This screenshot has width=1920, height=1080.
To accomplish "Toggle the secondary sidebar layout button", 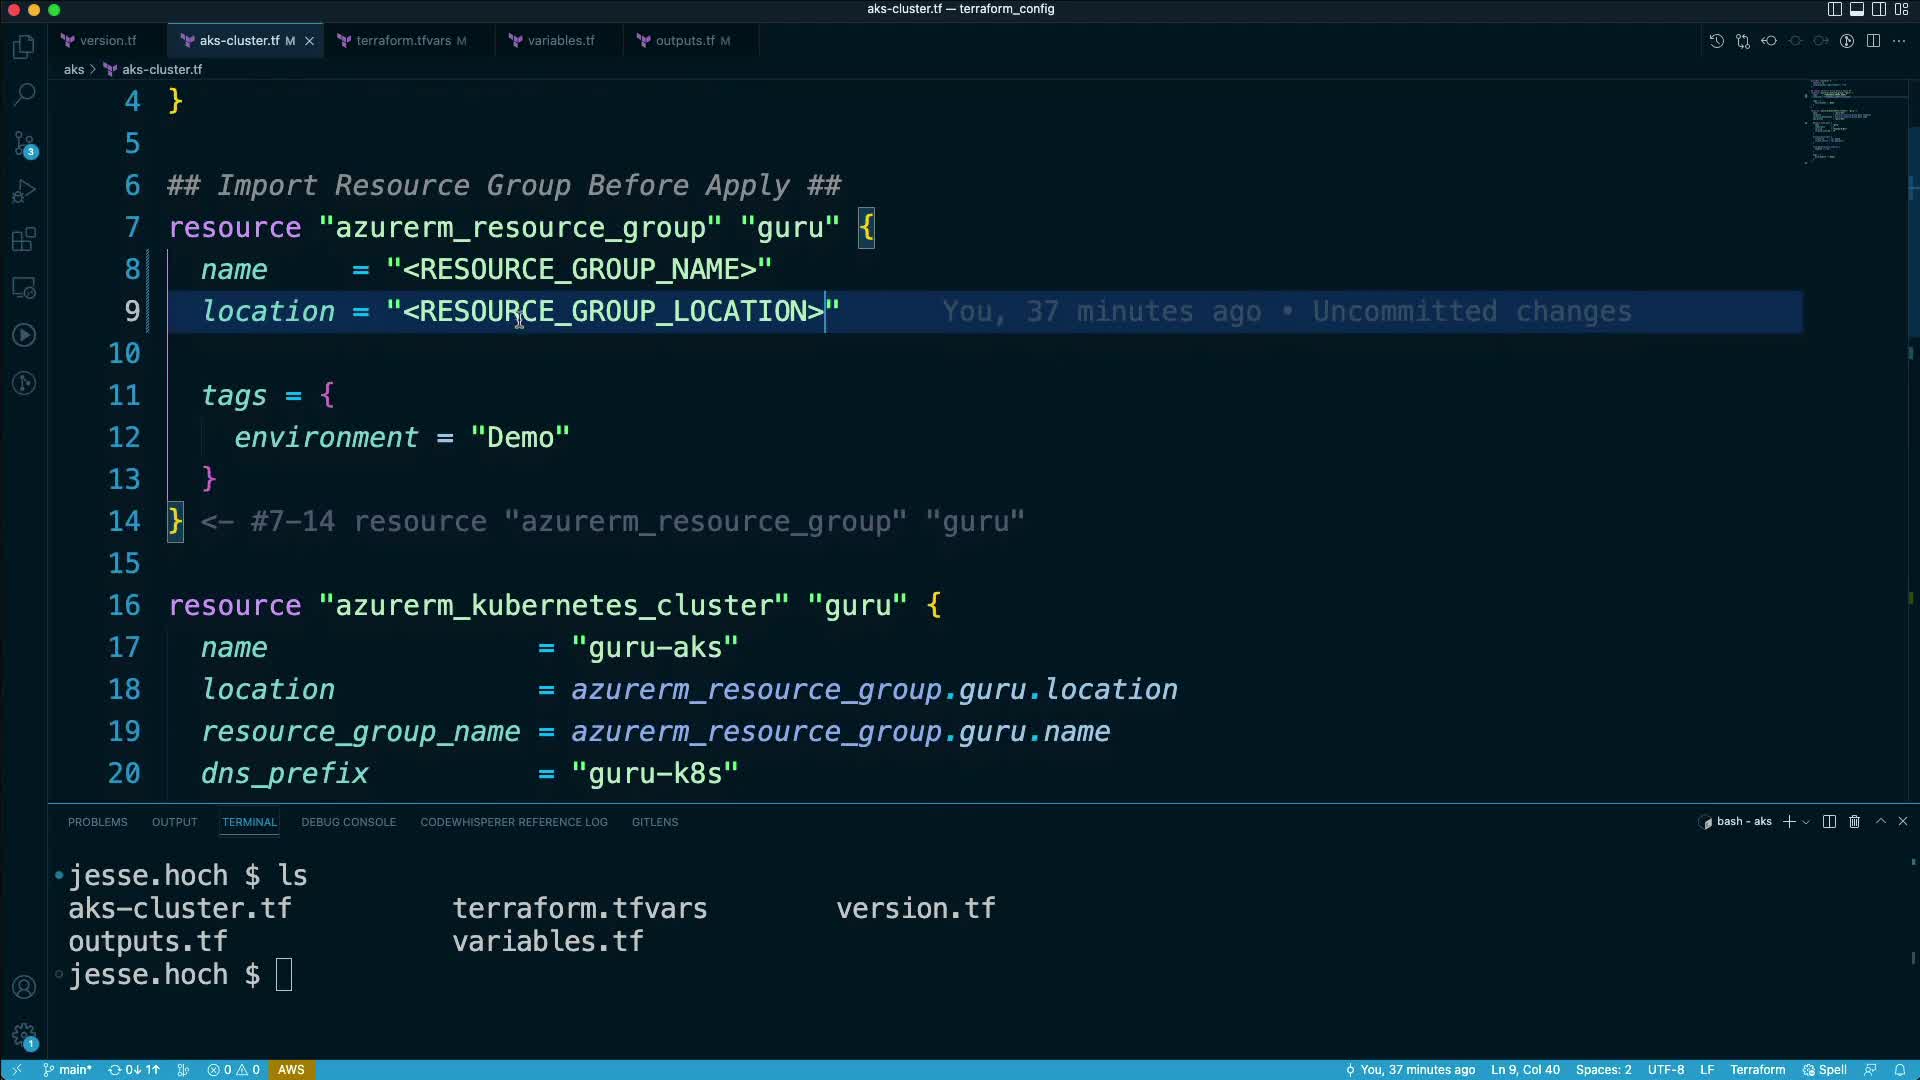I will [1878, 9].
